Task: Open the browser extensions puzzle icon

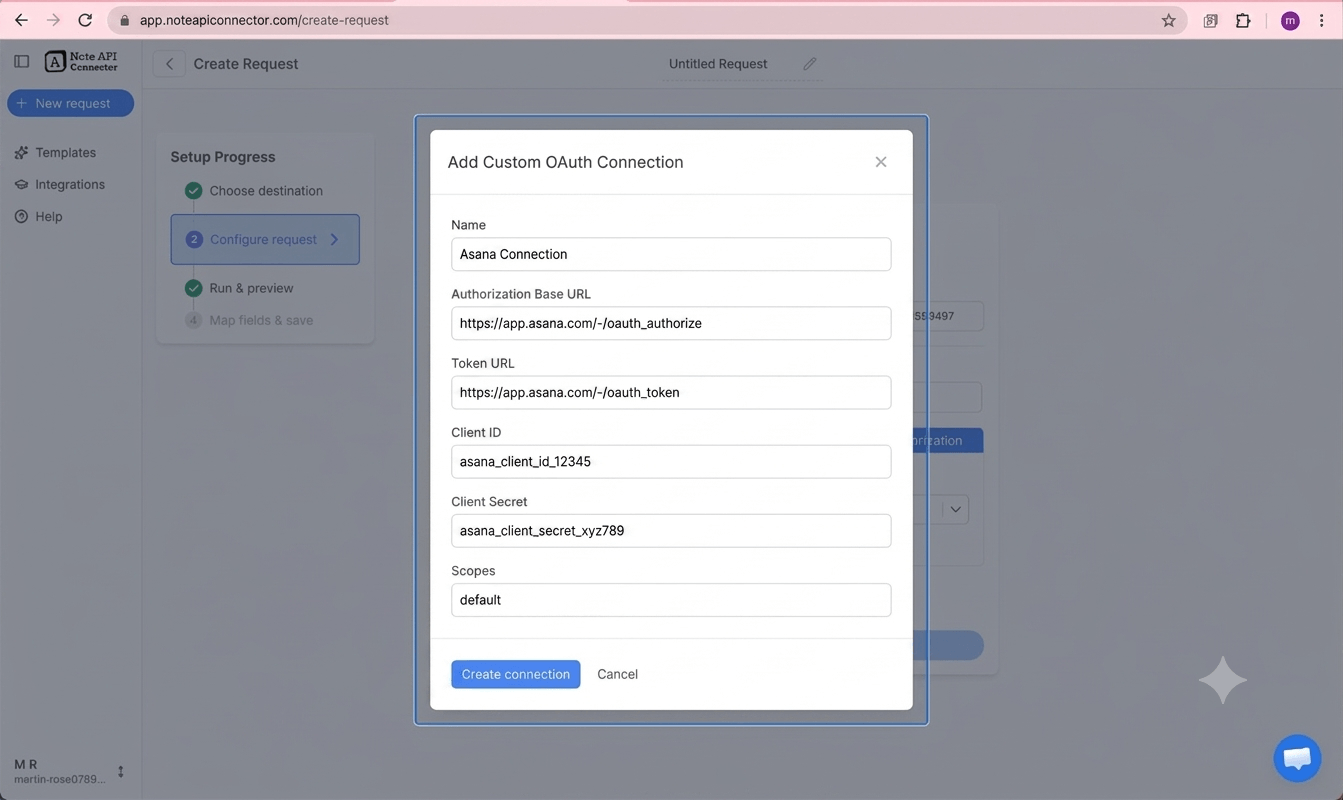Action: (x=1243, y=20)
